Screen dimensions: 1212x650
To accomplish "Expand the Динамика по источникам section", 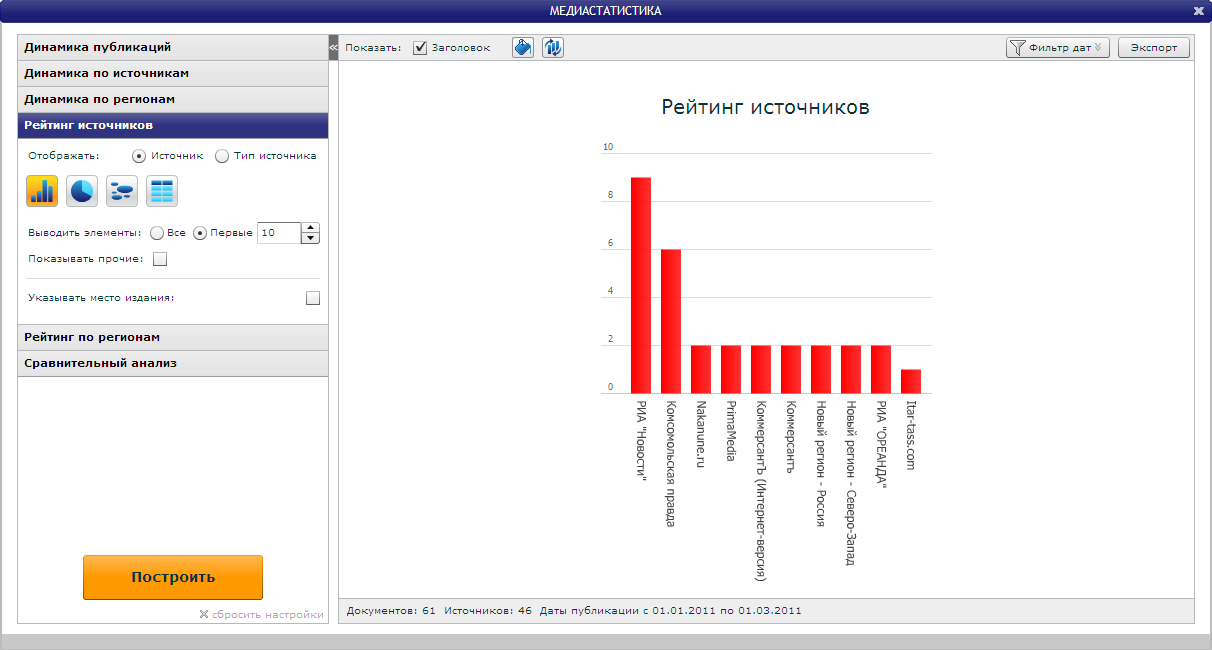I will (x=173, y=73).
